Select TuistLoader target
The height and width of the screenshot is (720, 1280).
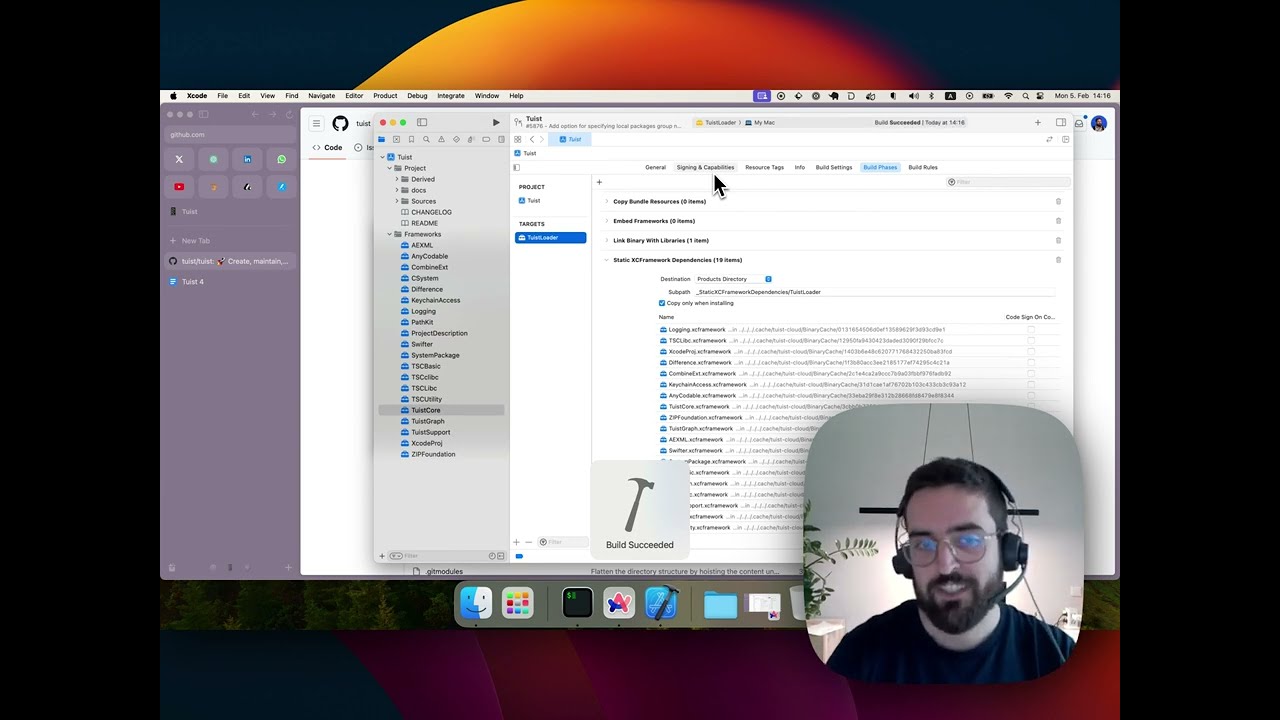[x=550, y=237]
